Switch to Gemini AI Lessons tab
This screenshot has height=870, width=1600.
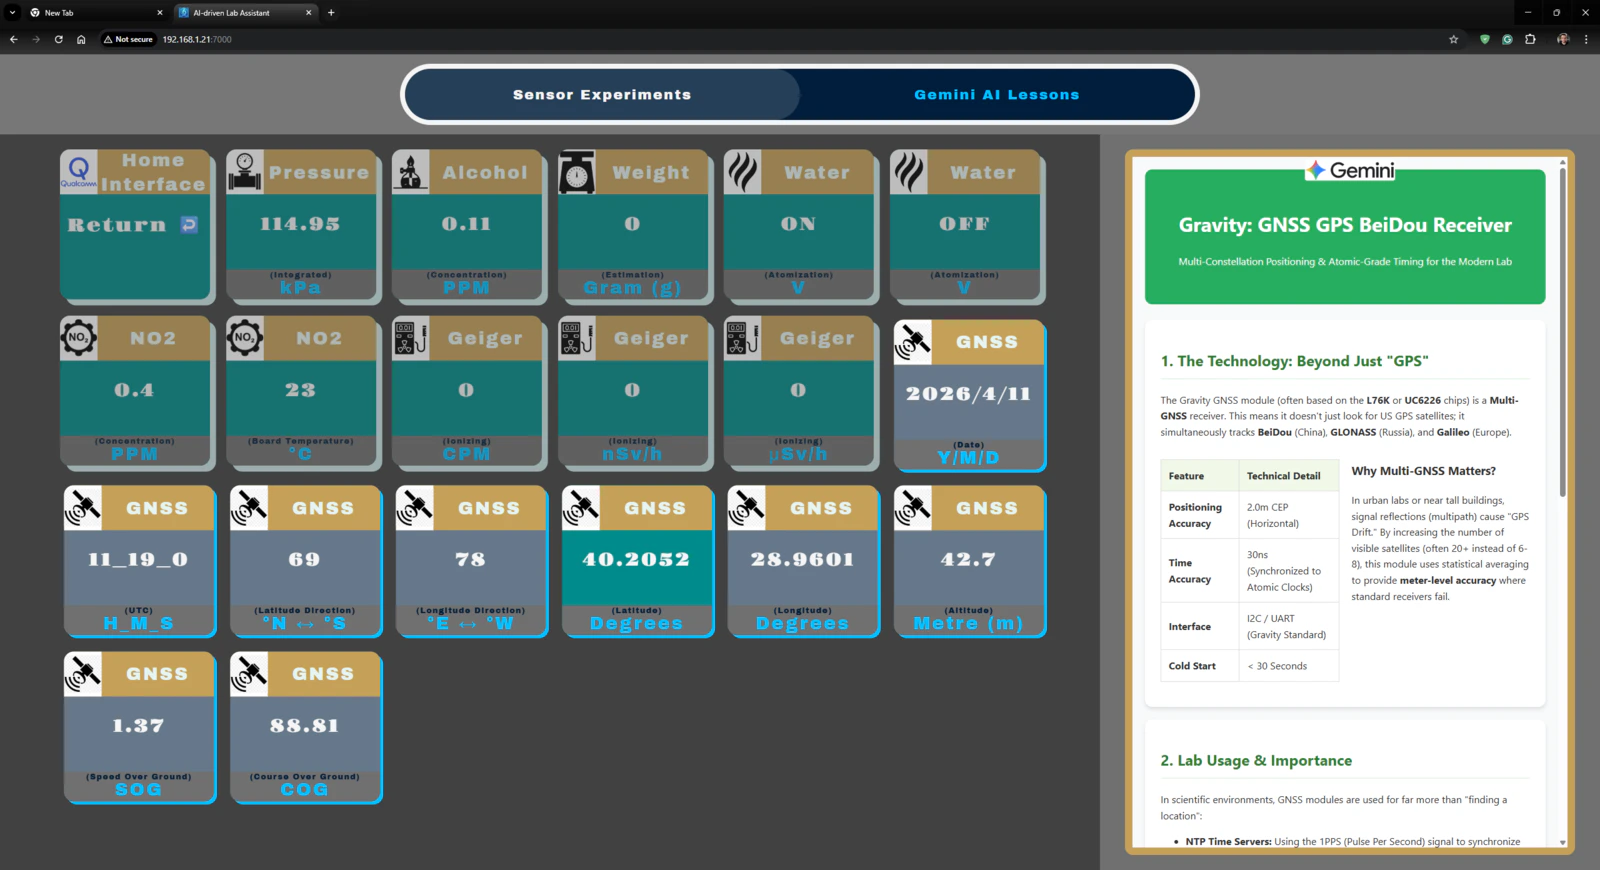click(996, 95)
